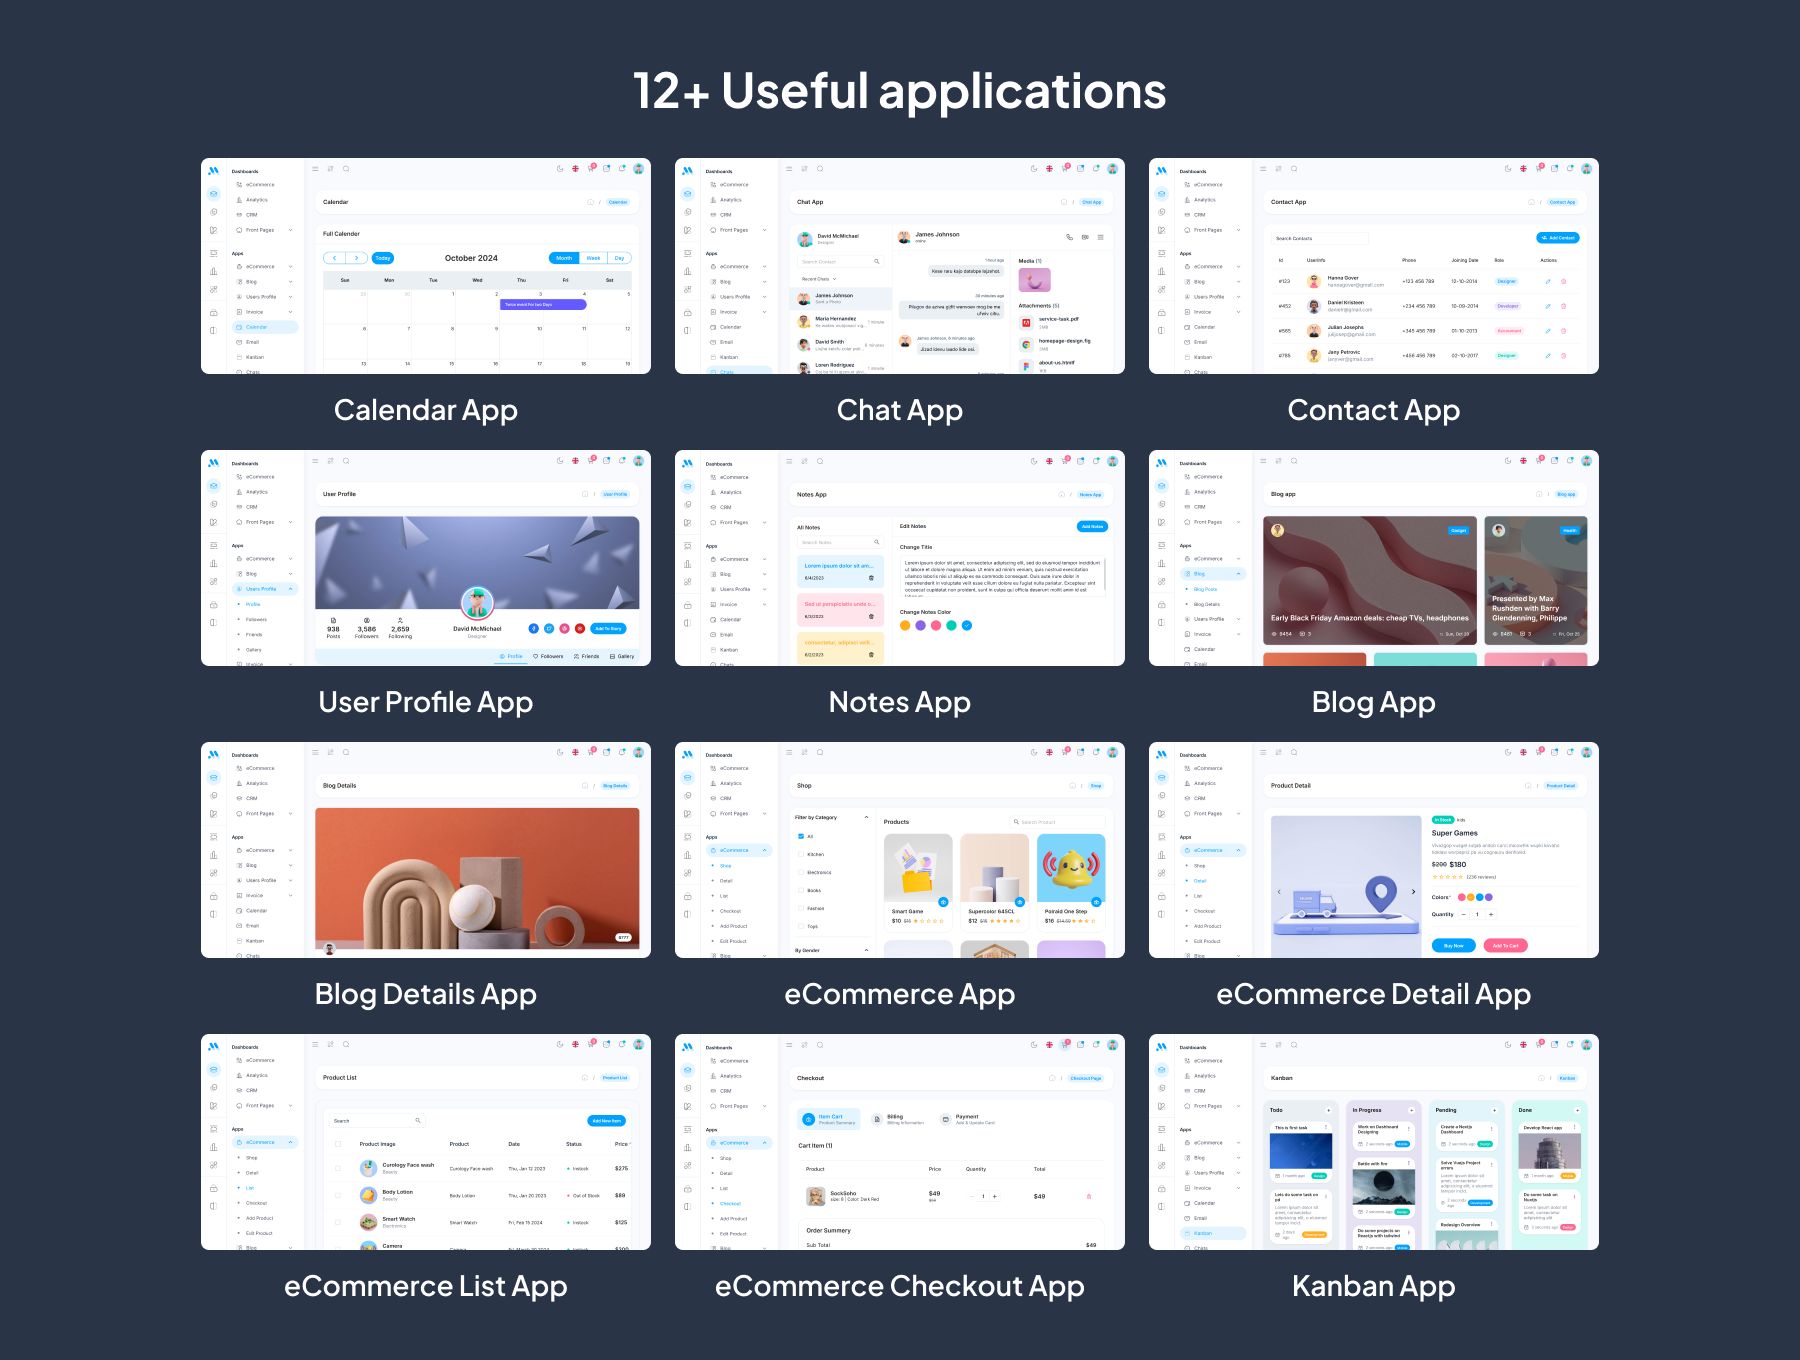Open the chat menu icon beside James Johnson
The width and height of the screenshot is (1800, 1360).
(1101, 237)
